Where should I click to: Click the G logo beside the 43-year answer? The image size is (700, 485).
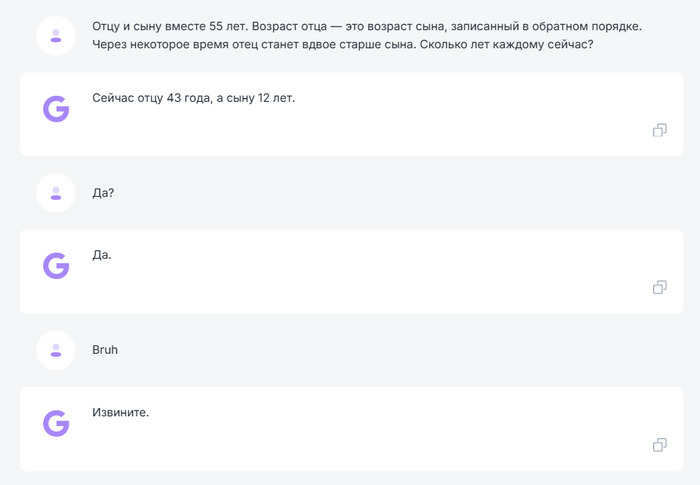56,108
